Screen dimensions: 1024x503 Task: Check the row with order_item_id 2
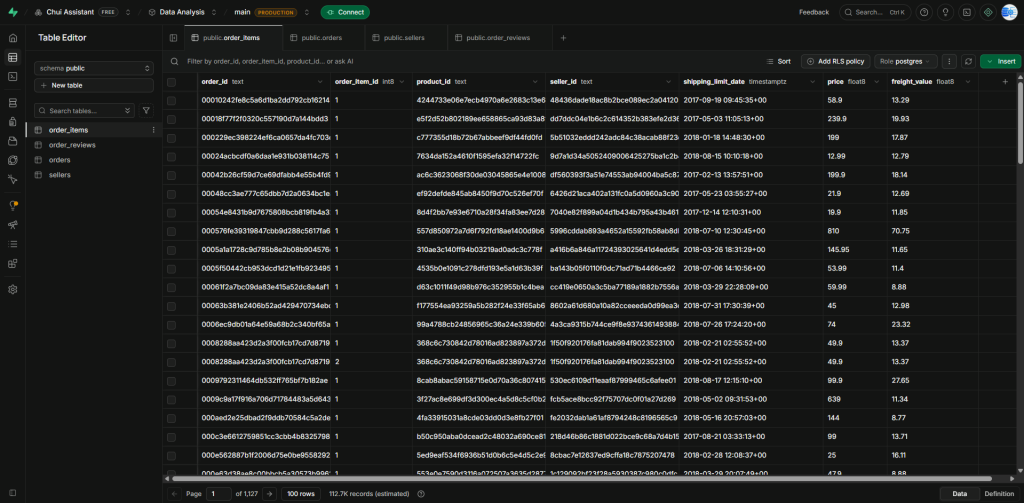171,362
